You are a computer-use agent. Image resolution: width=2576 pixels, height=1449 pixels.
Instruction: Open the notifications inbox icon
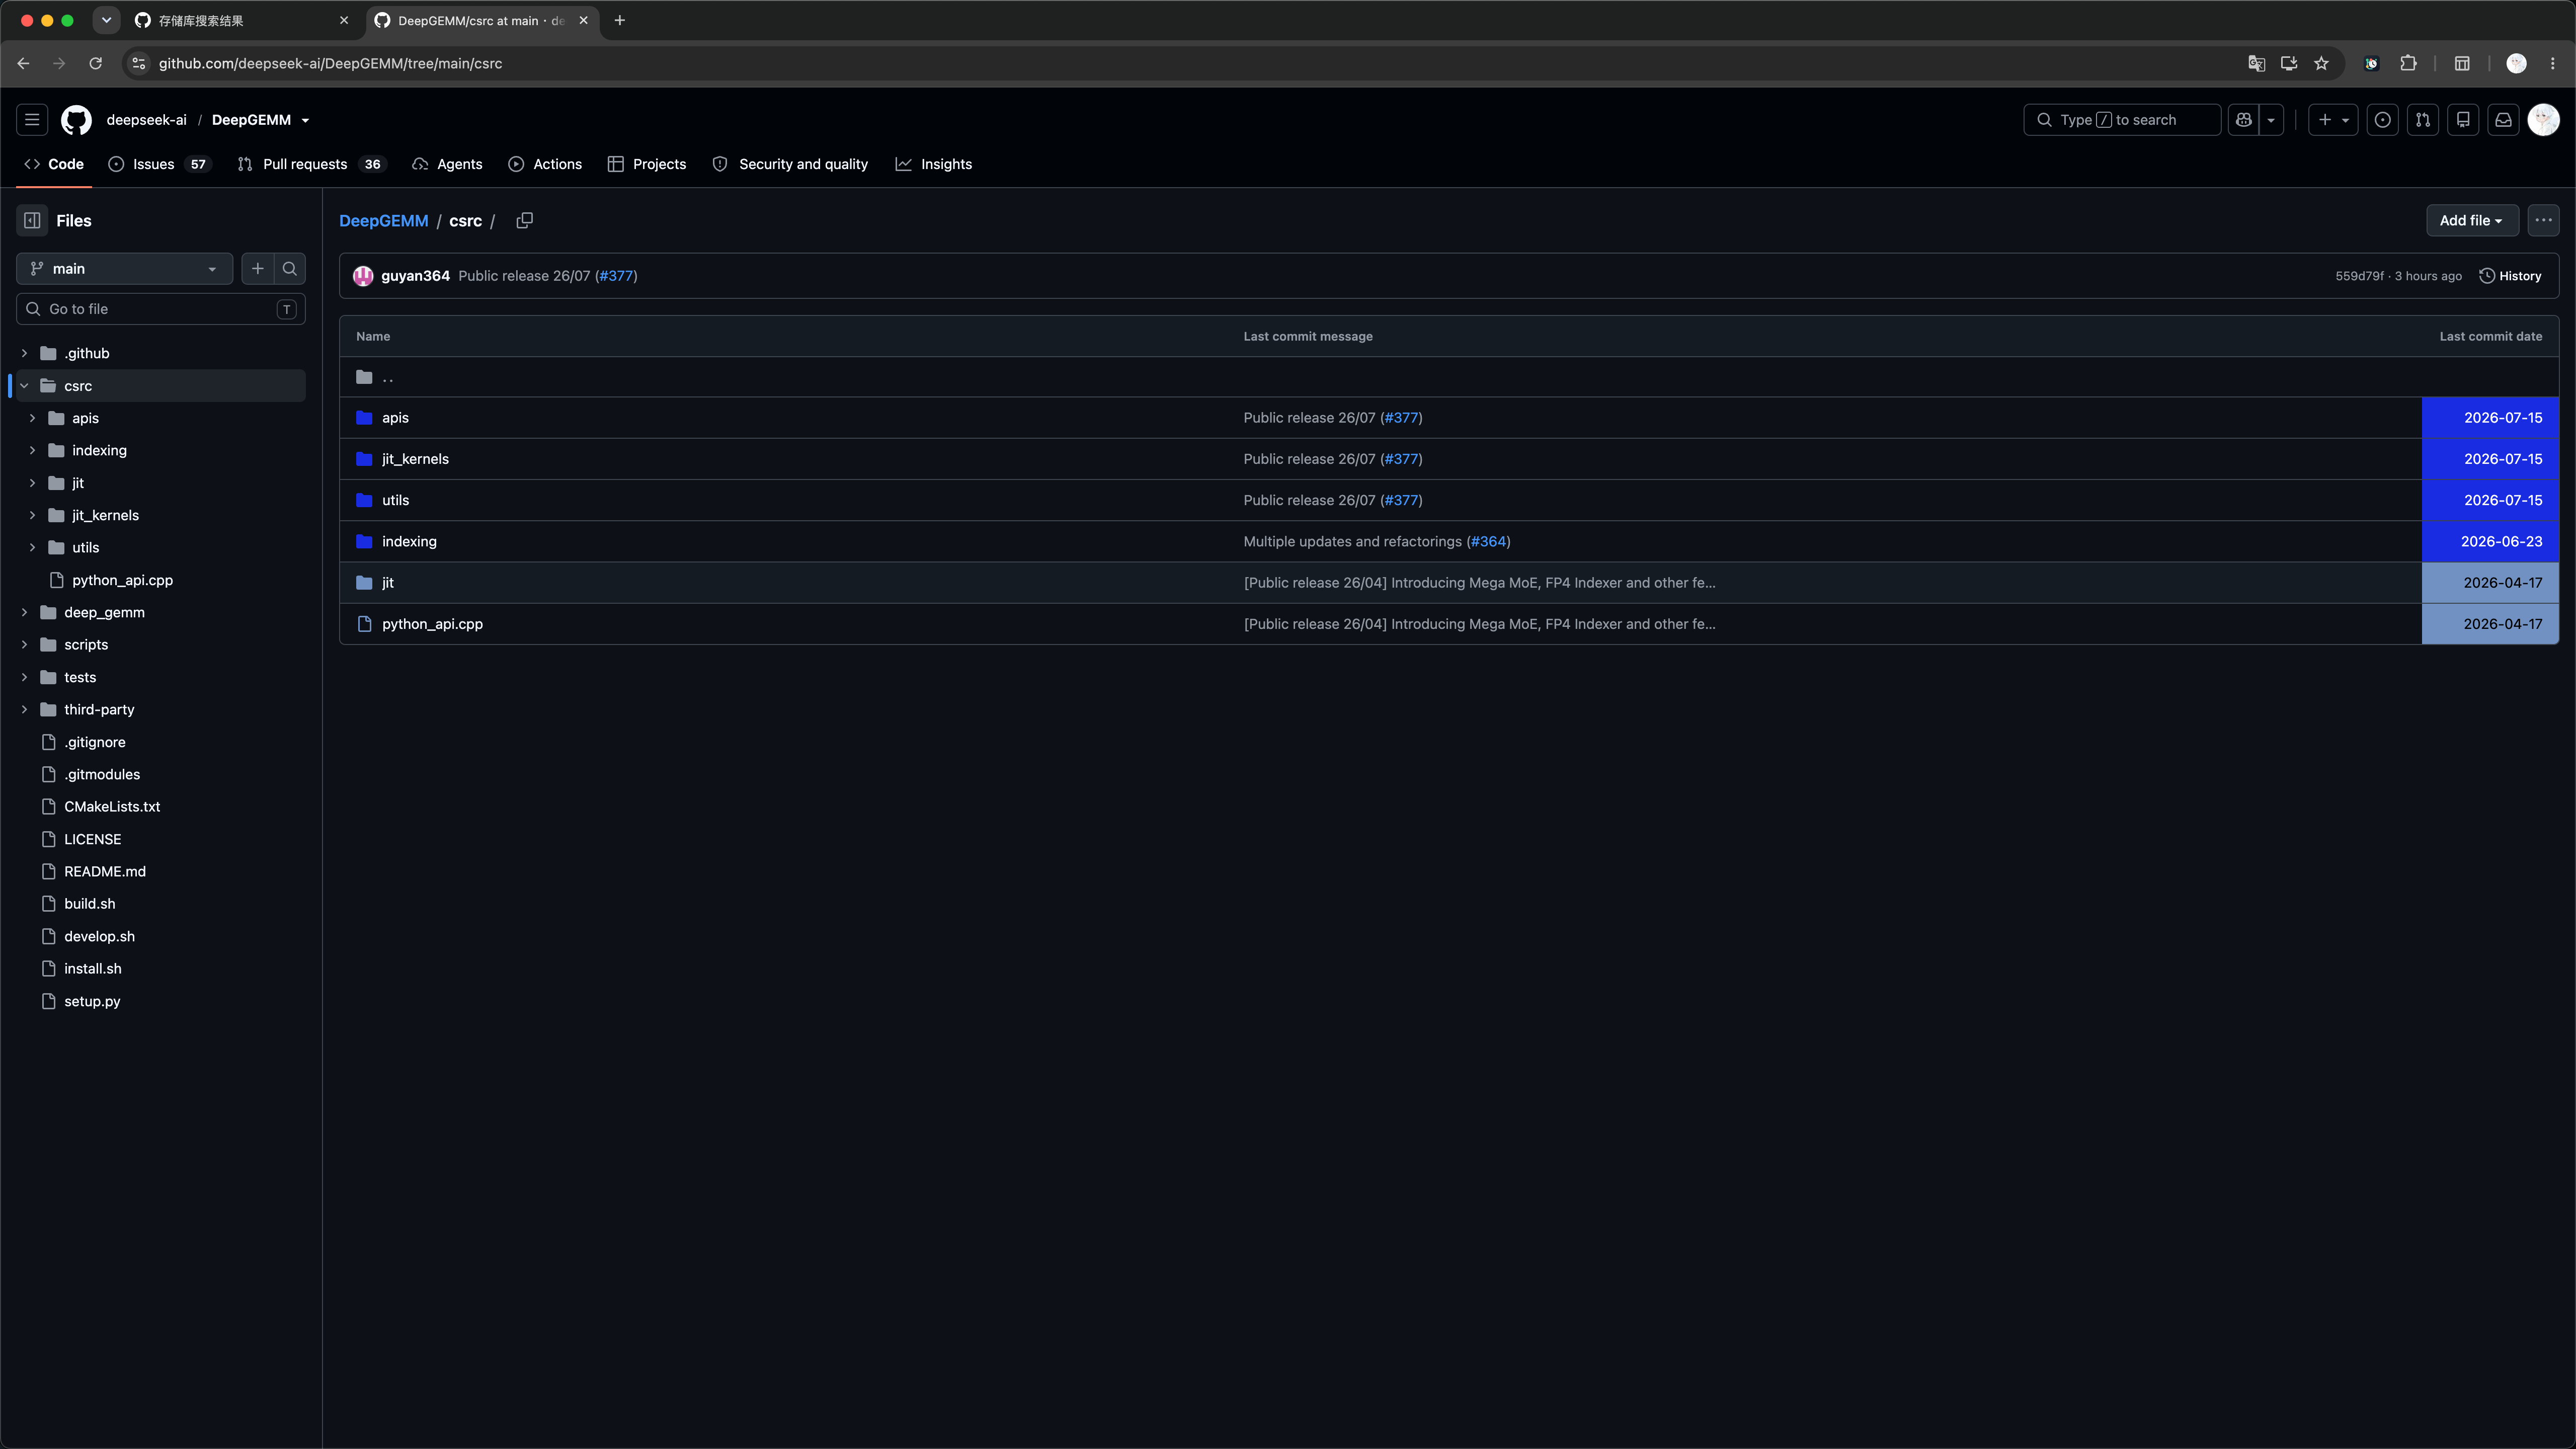pyautogui.click(x=2503, y=120)
